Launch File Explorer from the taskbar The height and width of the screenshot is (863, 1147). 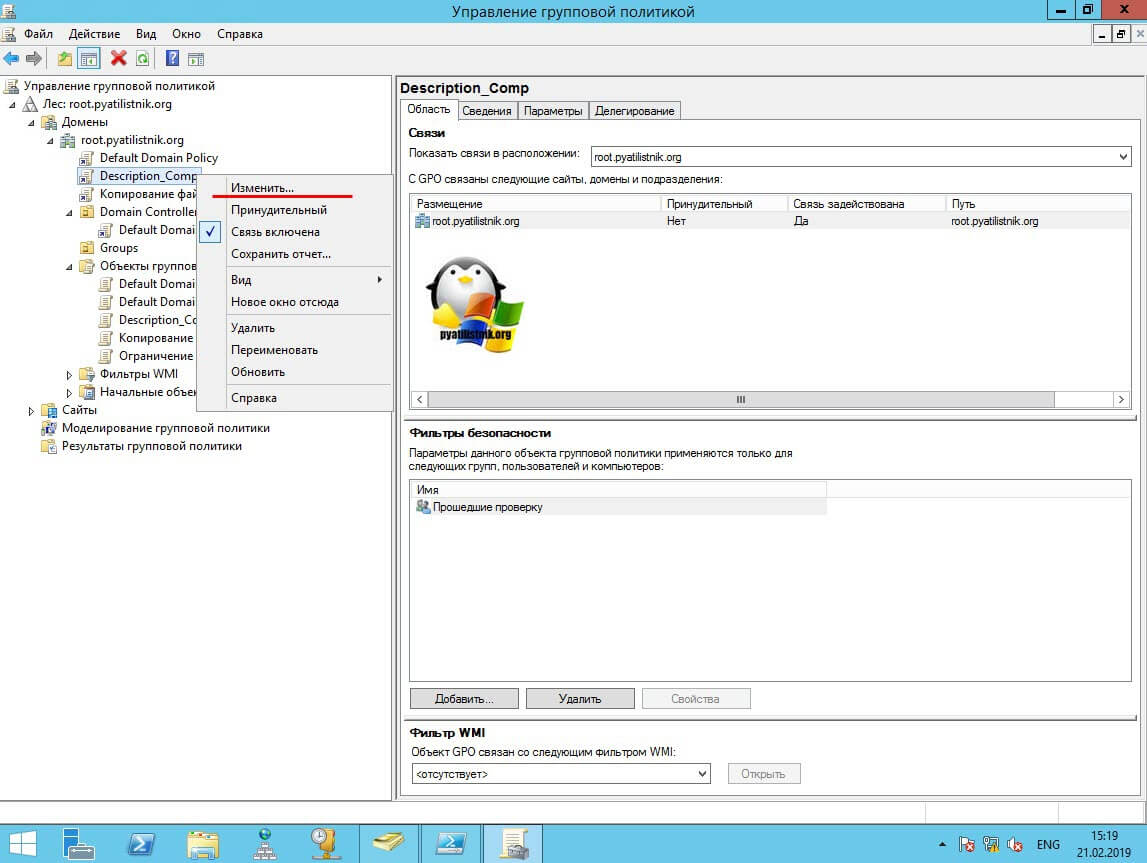(202, 843)
